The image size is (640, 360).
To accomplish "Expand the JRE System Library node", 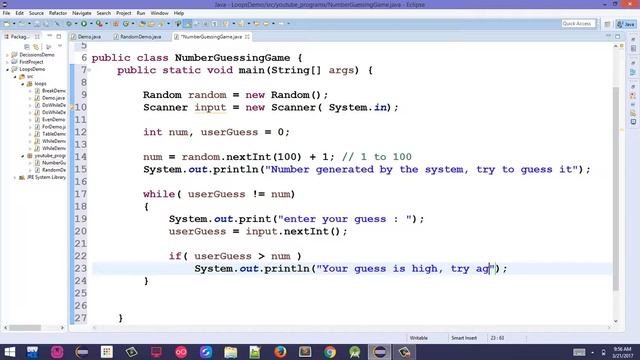I will point(15,178).
